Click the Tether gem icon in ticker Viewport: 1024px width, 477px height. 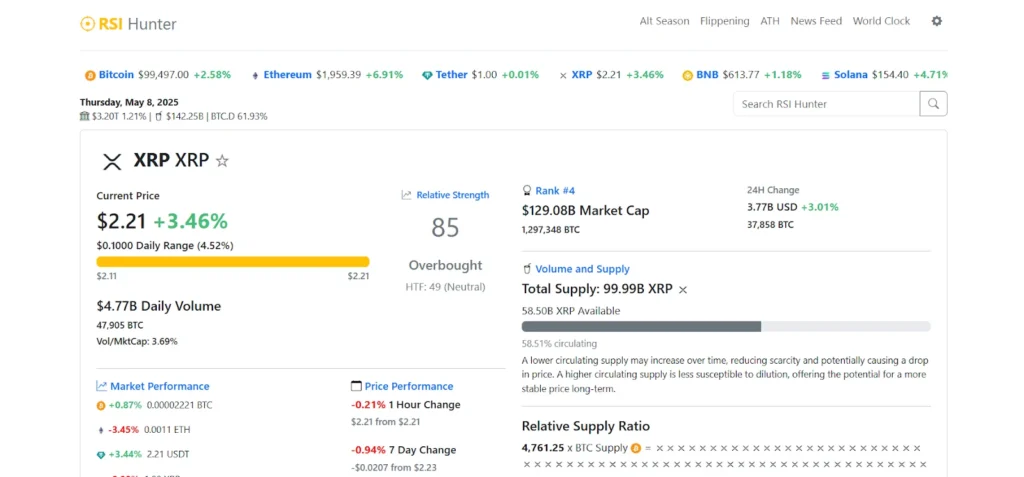tap(427, 75)
